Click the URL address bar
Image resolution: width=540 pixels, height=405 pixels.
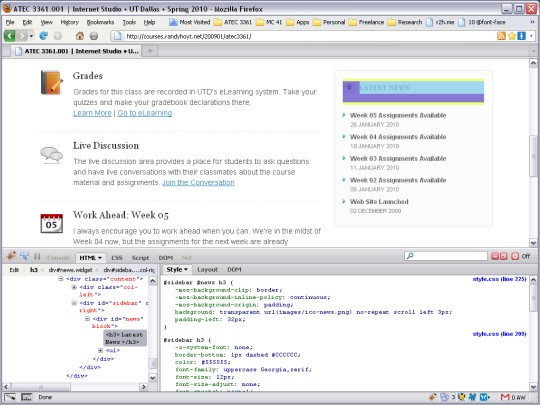[304, 36]
